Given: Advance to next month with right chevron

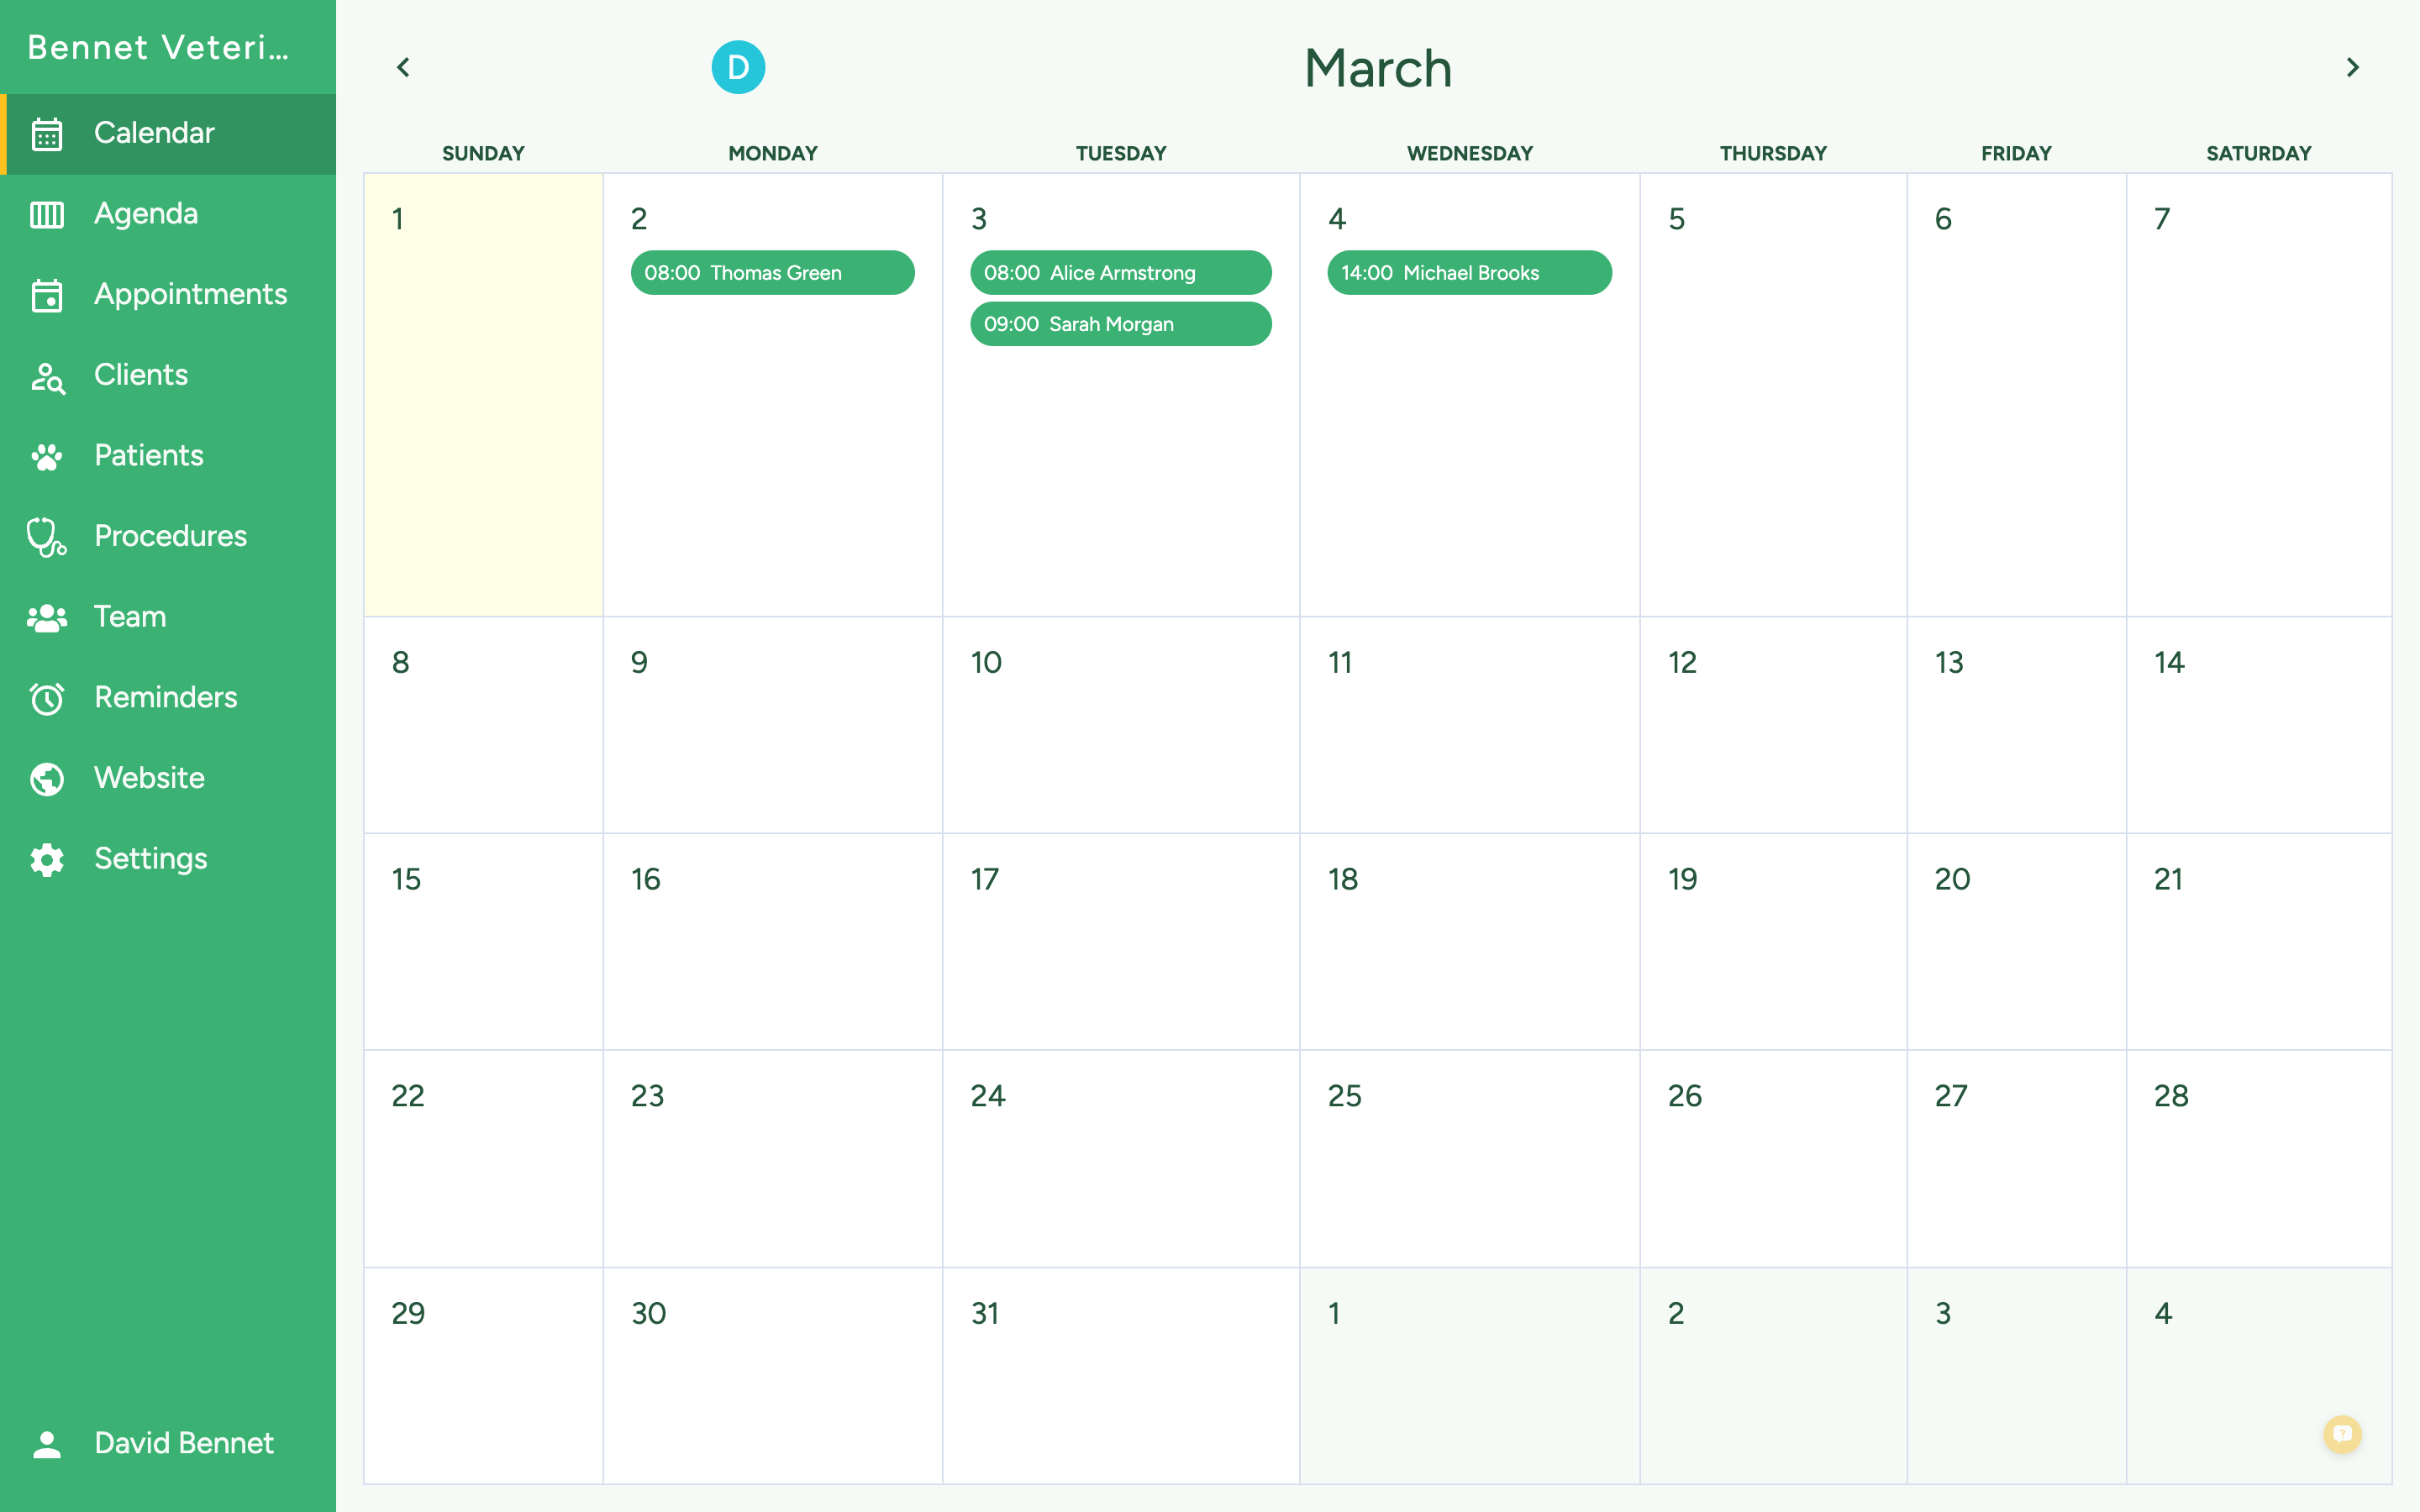Looking at the screenshot, I should tap(2352, 67).
